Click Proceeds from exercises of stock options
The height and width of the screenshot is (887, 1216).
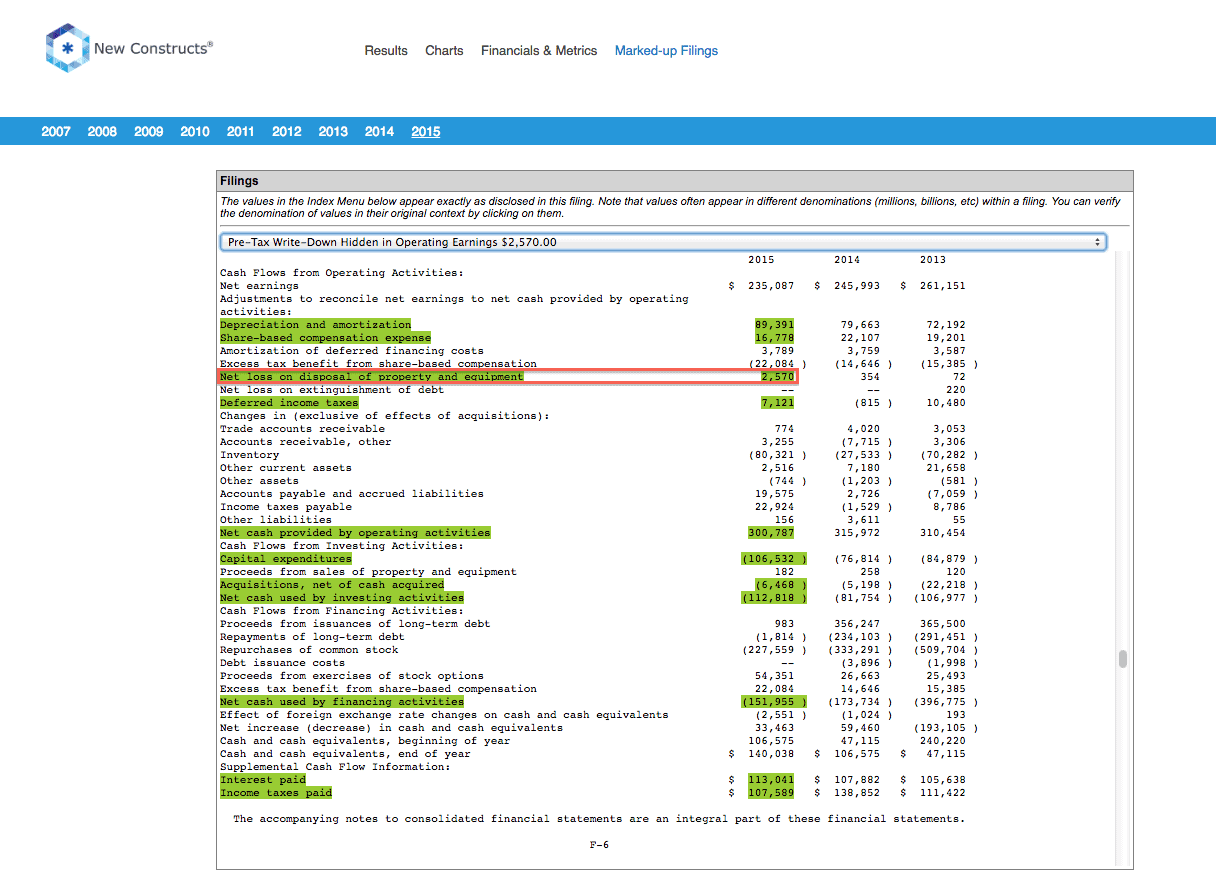click(352, 676)
